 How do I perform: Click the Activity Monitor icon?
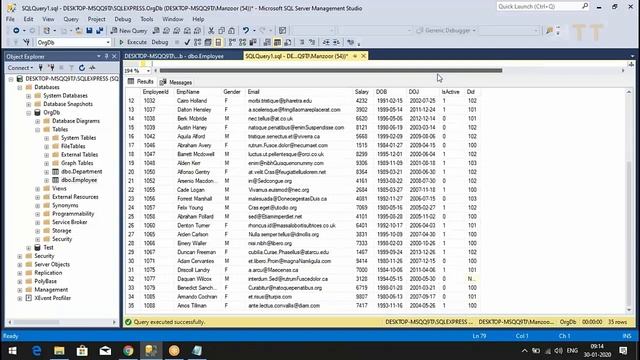[x=93, y=68]
